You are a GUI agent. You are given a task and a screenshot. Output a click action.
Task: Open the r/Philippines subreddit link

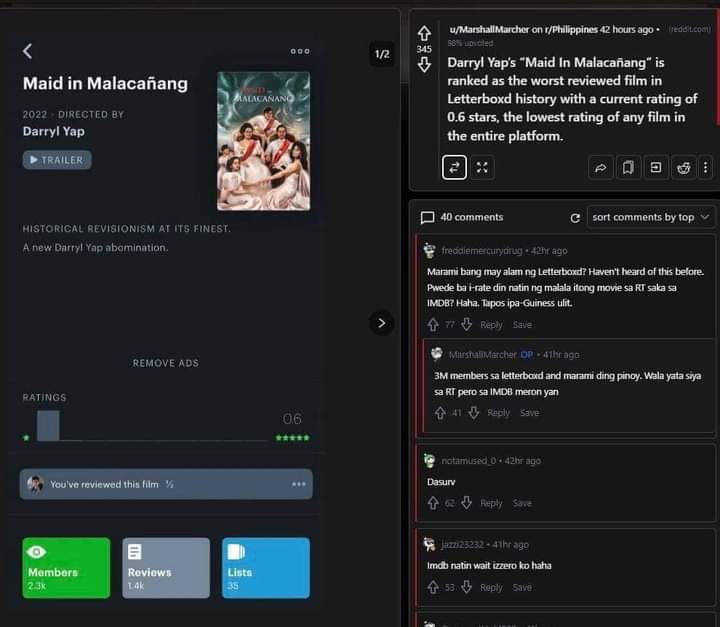click(571, 29)
